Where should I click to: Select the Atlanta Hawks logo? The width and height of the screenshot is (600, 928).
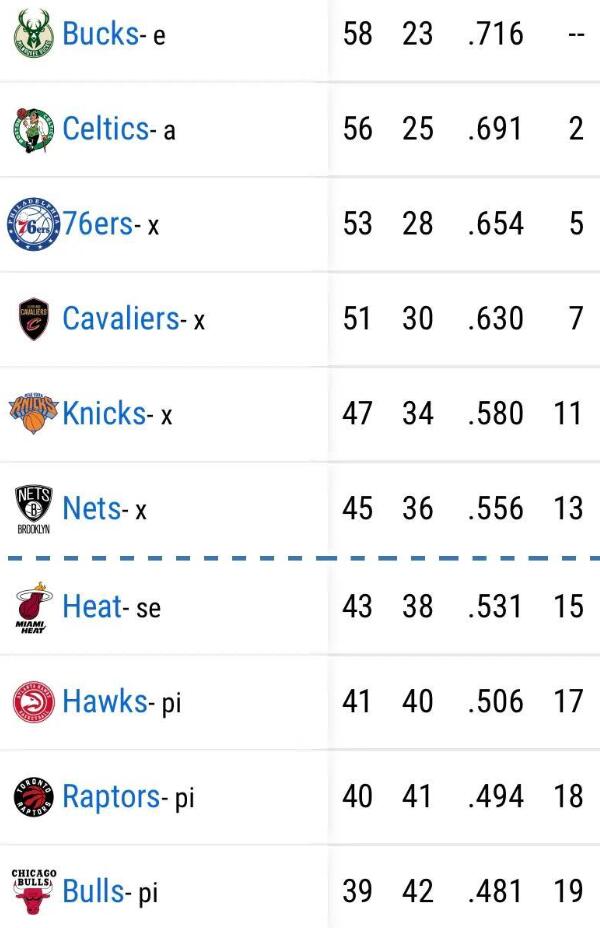(x=33, y=702)
